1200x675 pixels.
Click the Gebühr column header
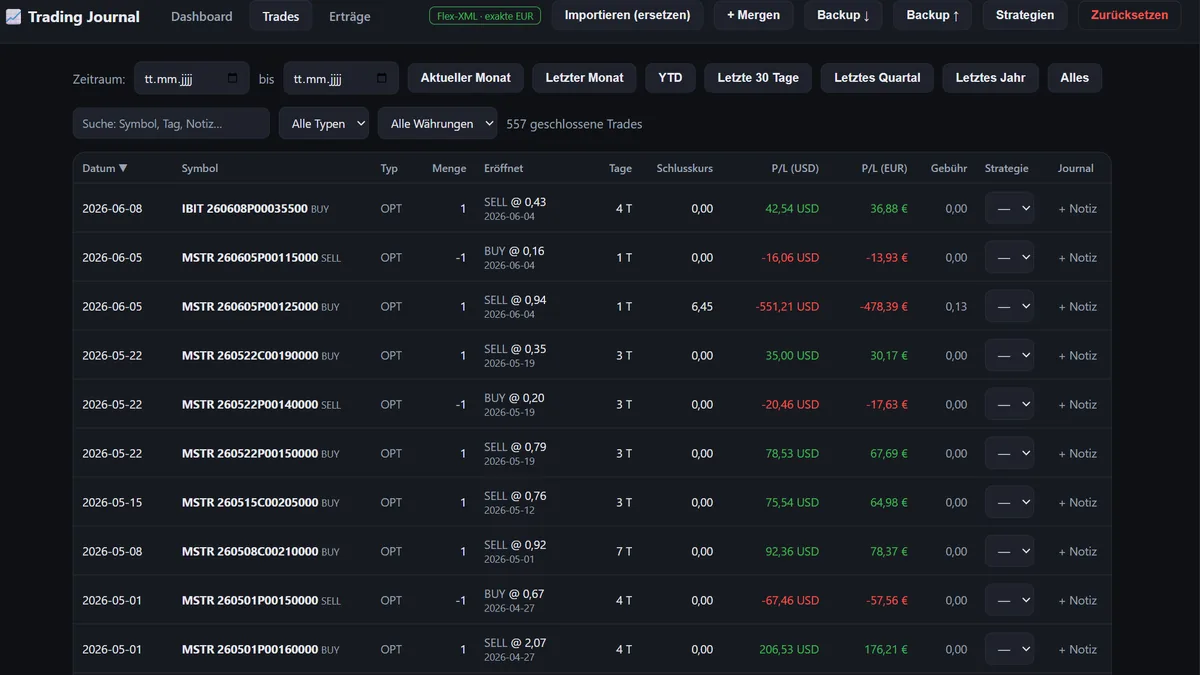pos(948,168)
